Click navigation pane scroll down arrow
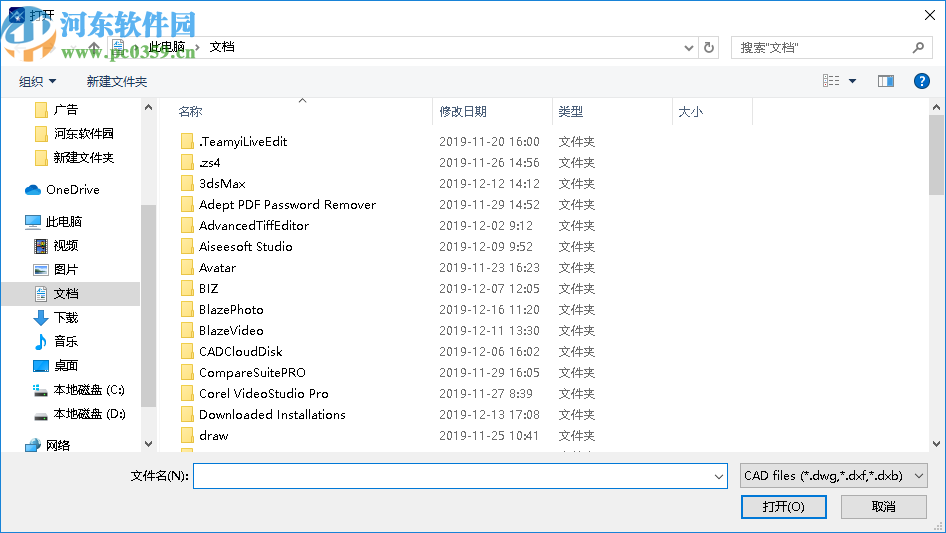The height and width of the screenshot is (533, 946). point(148,444)
